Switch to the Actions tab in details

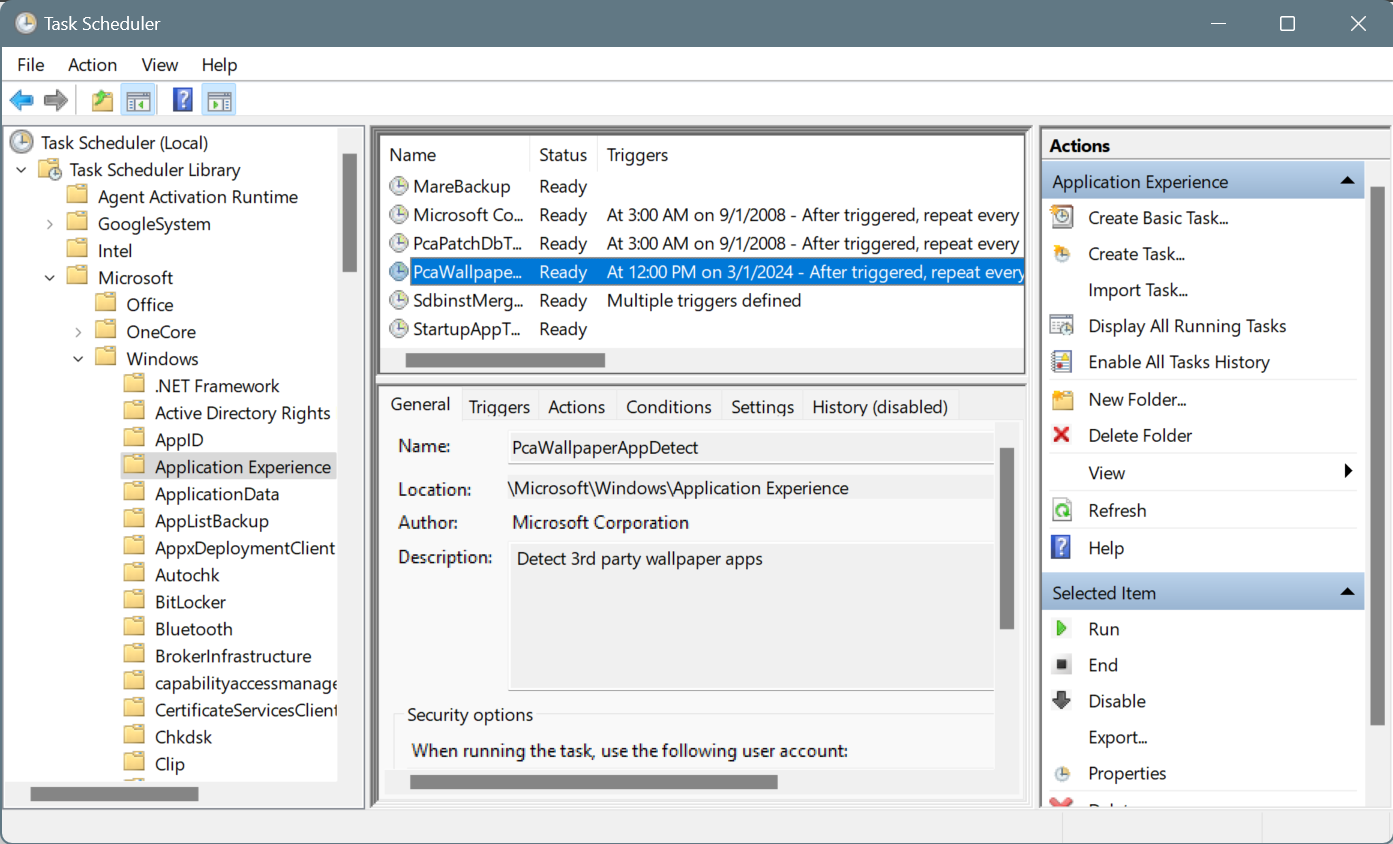(x=577, y=407)
